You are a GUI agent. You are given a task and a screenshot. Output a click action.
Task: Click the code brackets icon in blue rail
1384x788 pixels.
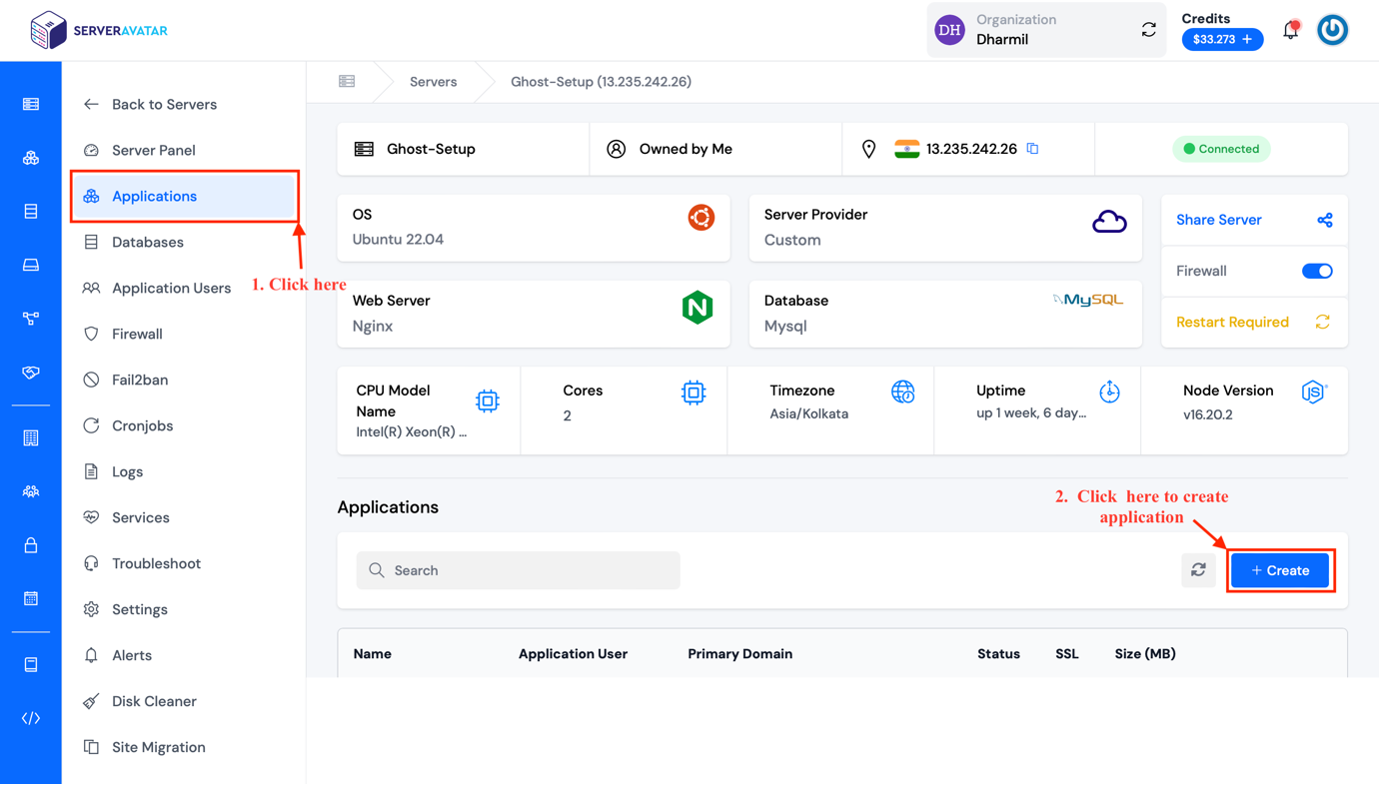pos(31,719)
